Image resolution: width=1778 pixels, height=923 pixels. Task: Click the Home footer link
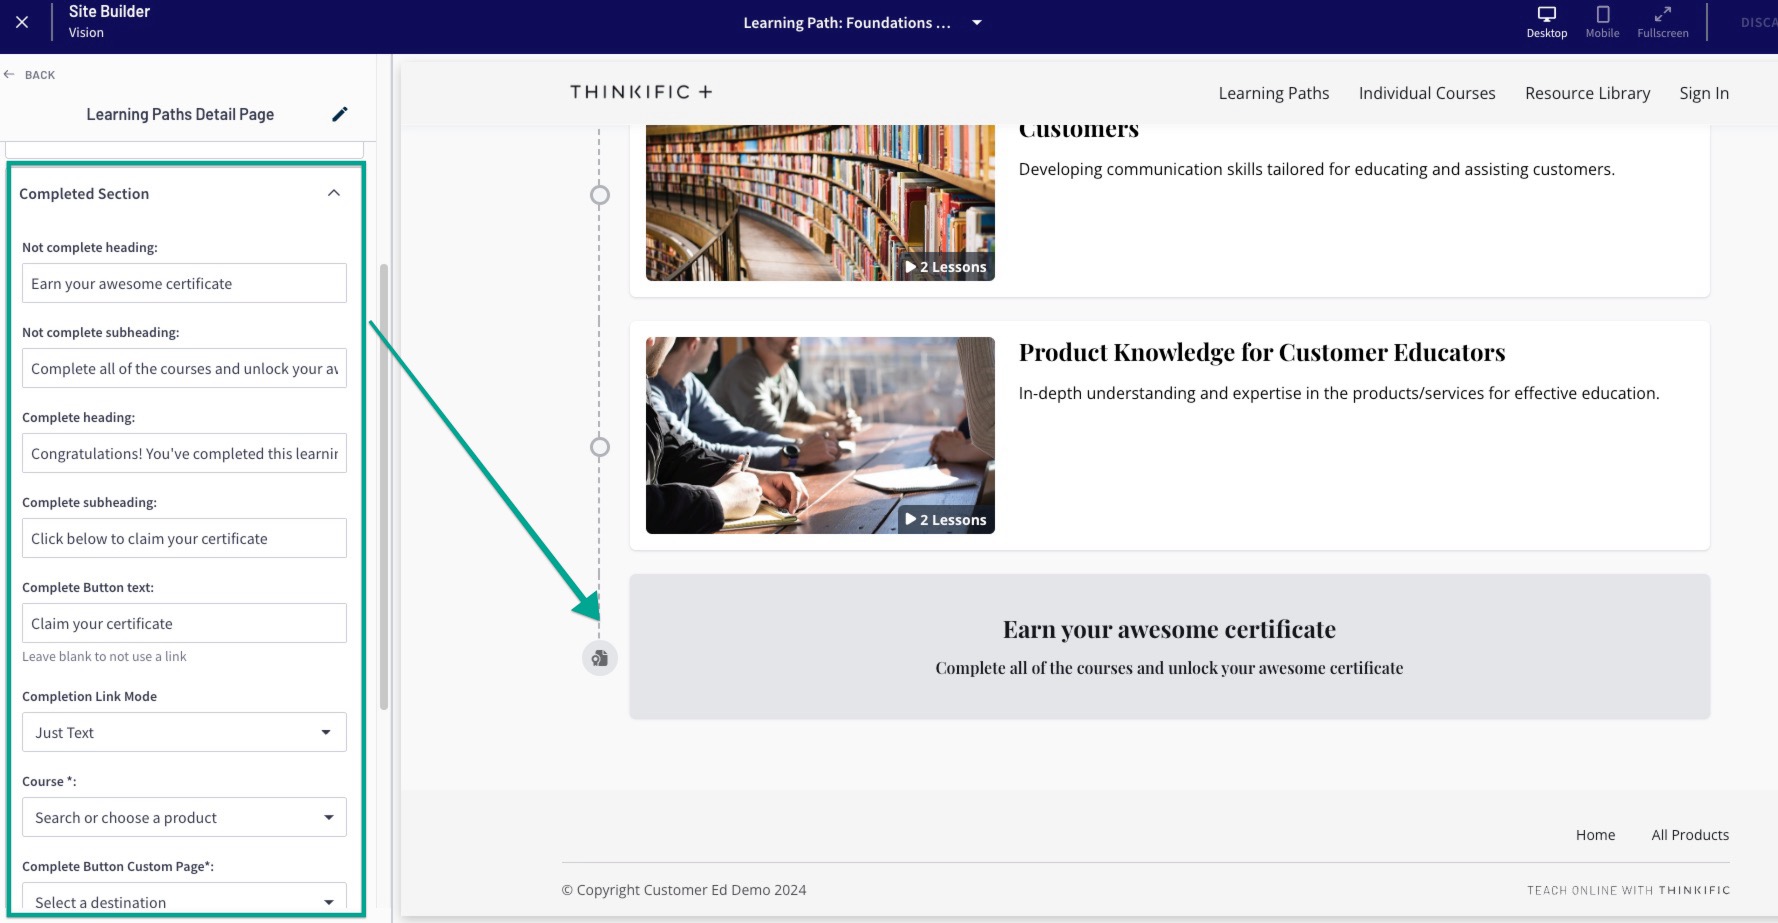pos(1595,835)
